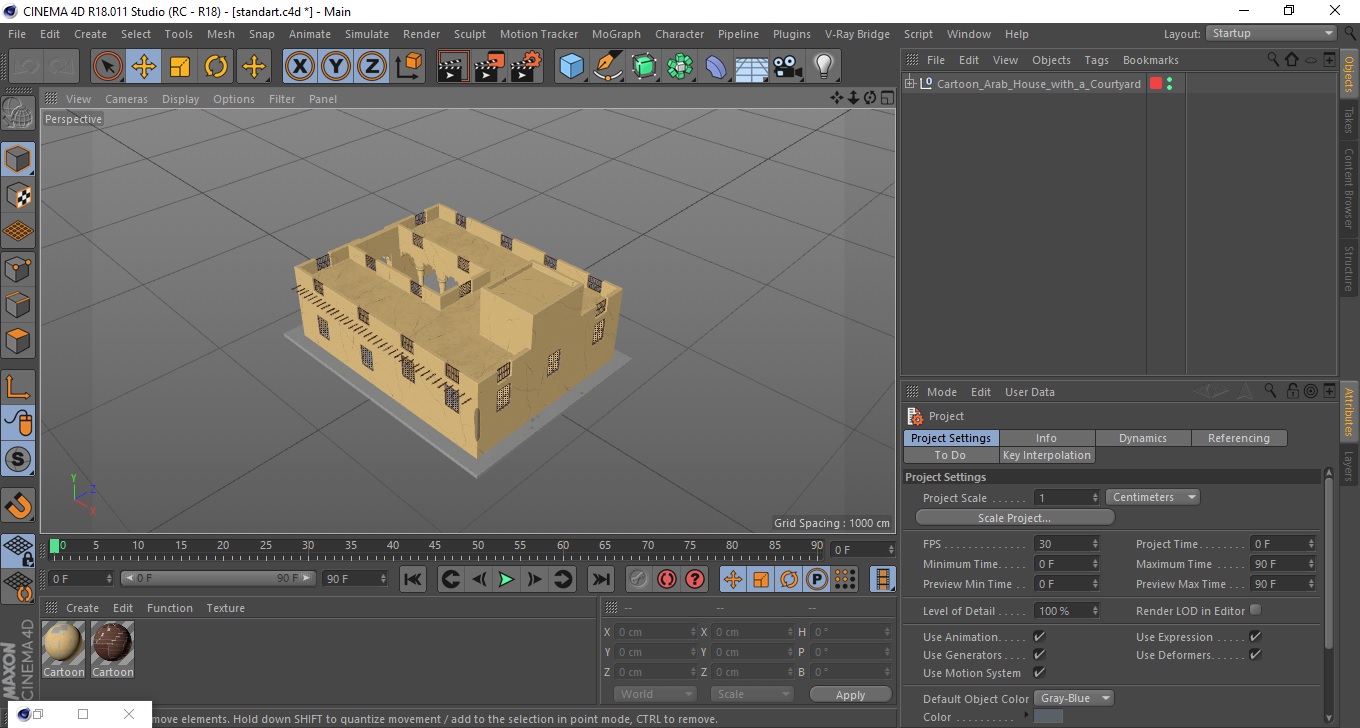
Task: Open Edit Render Settings icon
Action: tap(525, 67)
